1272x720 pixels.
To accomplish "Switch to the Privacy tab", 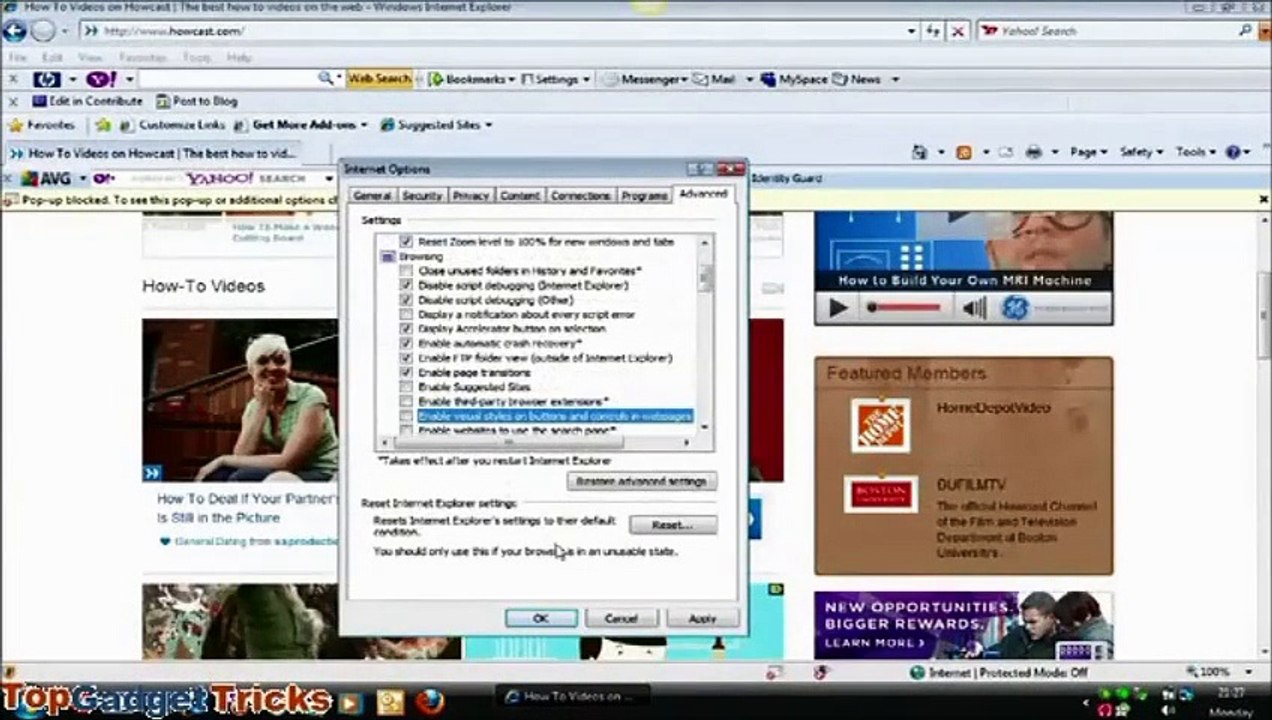I will tap(471, 196).
